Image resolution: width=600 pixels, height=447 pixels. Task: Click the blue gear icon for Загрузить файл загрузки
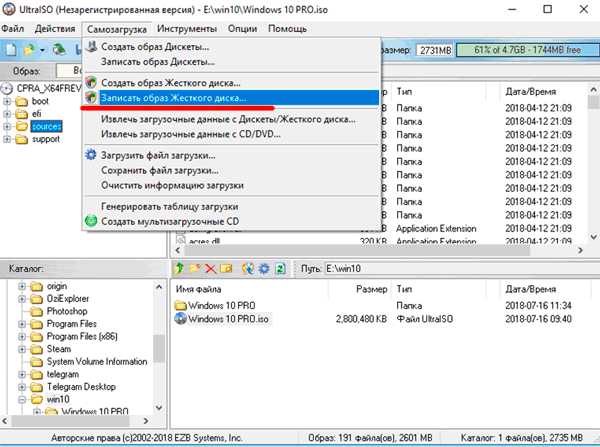(x=91, y=155)
